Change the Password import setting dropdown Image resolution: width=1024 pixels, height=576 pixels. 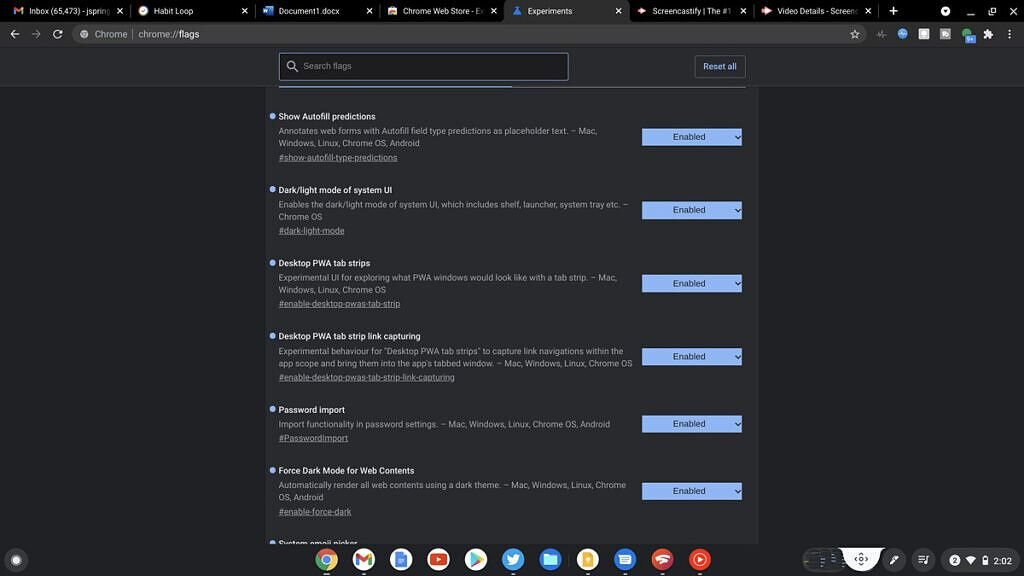691,423
